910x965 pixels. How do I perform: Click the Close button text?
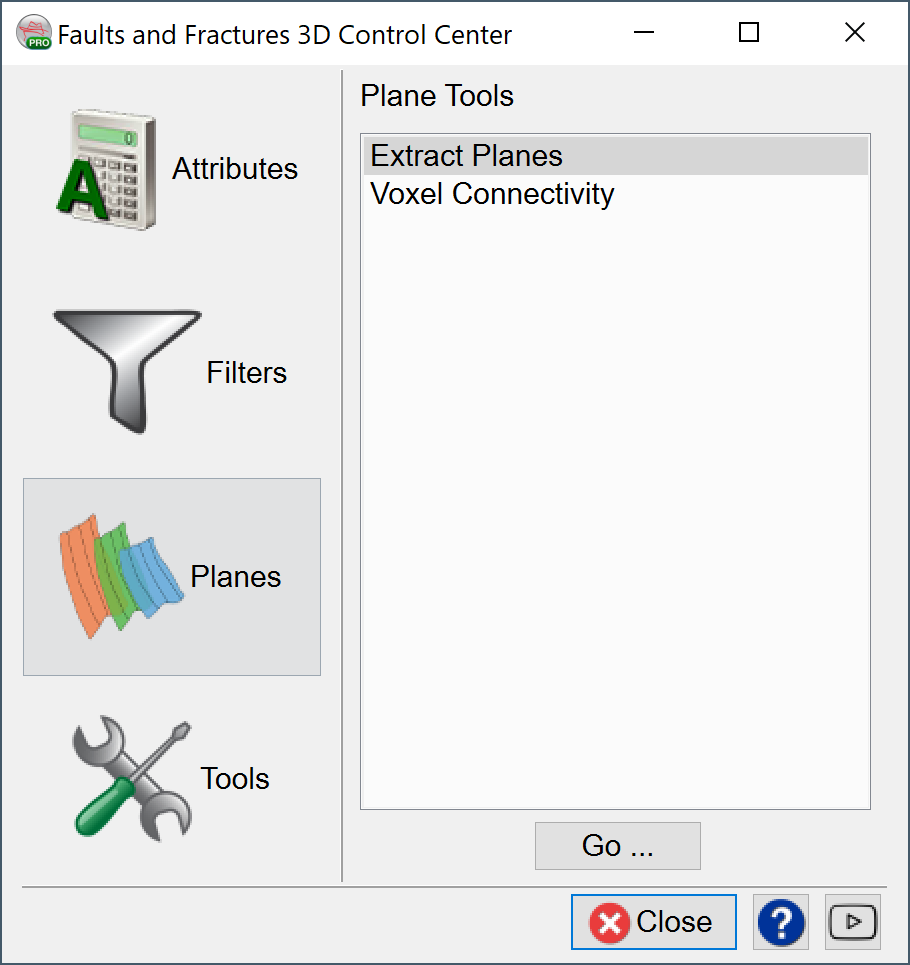click(674, 922)
